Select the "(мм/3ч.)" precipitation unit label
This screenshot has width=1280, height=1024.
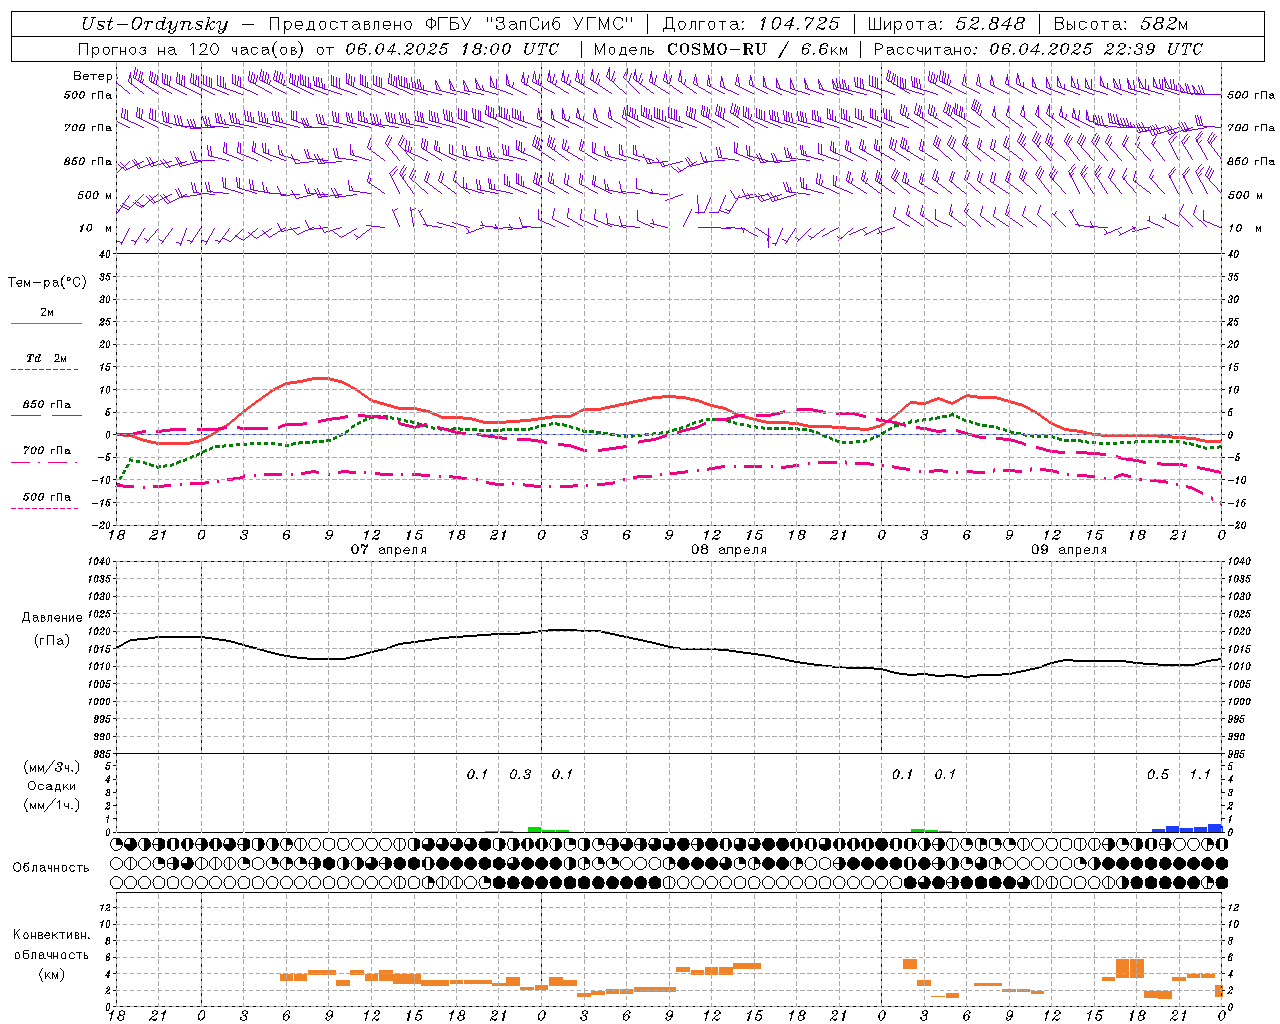tap(52, 767)
